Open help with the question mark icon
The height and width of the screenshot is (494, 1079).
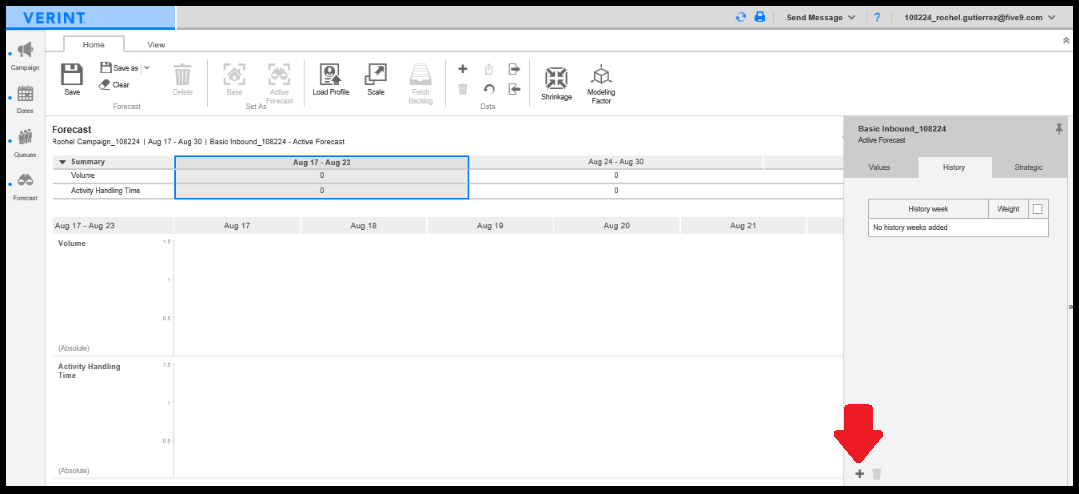tap(877, 17)
